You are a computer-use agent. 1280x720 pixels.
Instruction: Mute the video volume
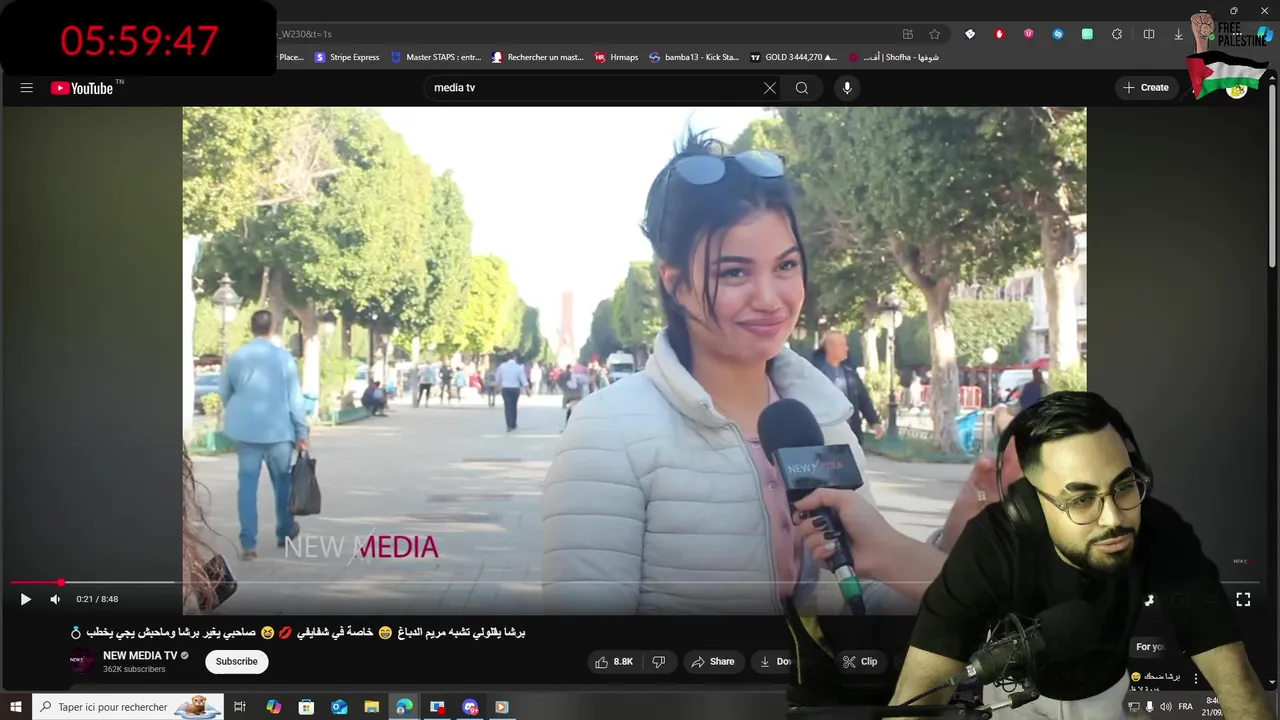click(55, 599)
